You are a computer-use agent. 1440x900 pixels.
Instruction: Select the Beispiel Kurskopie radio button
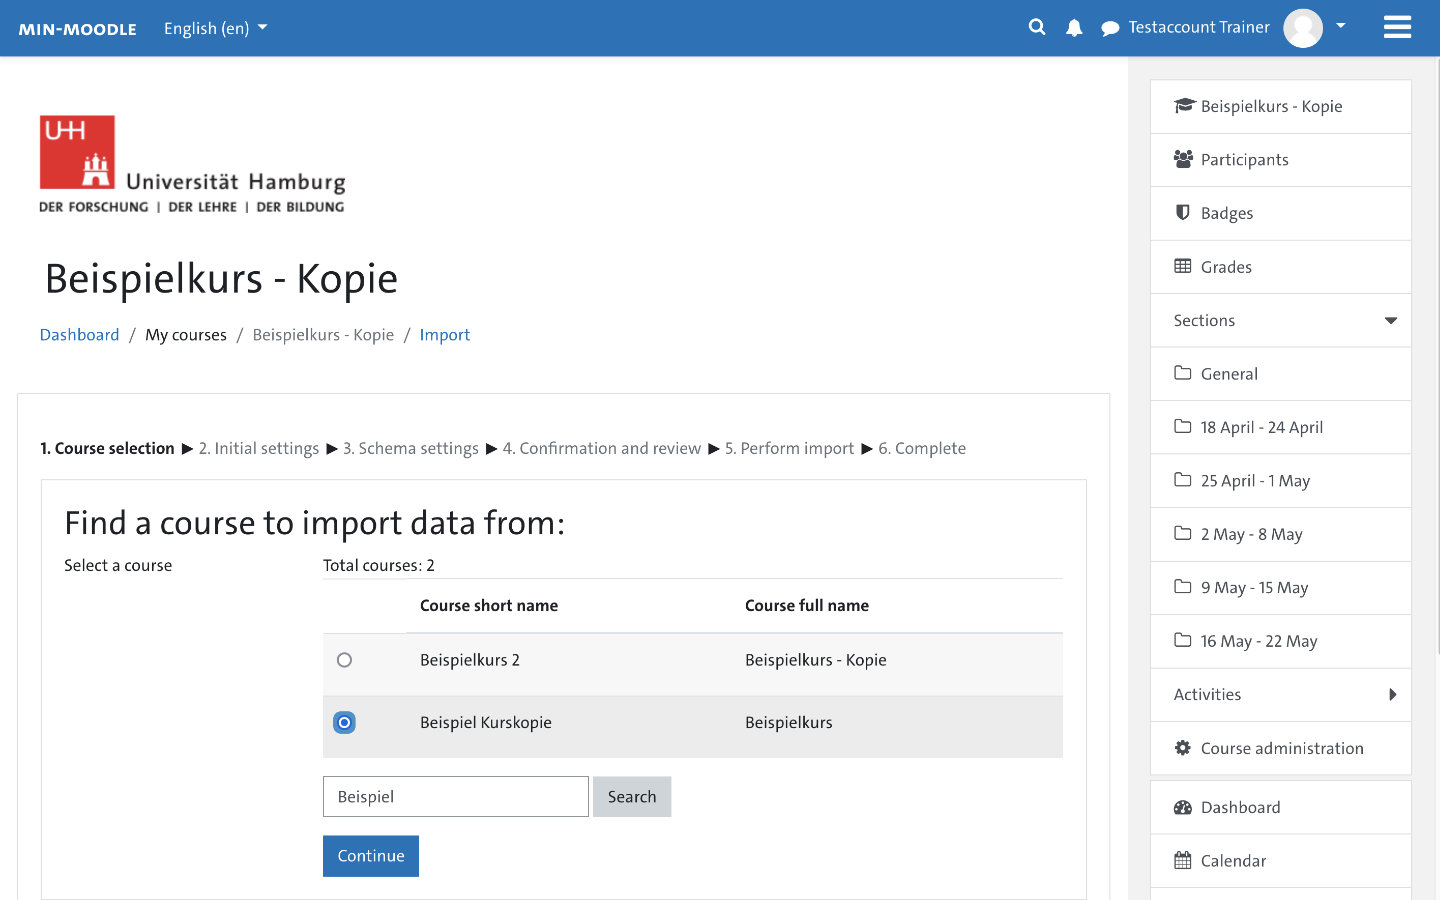(x=344, y=722)
